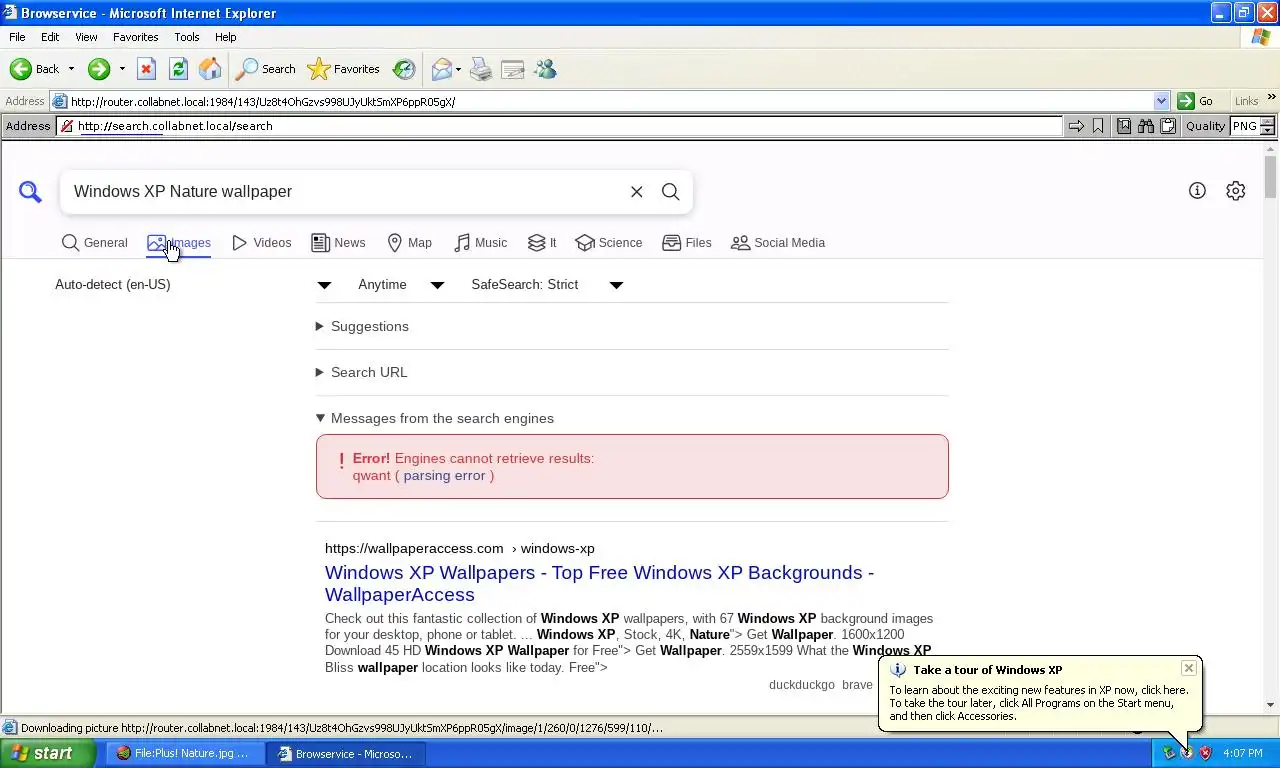Click the Search magnifier toolbar button
1280x768 pixels.
pyautogui.click(x=266, y=69)
